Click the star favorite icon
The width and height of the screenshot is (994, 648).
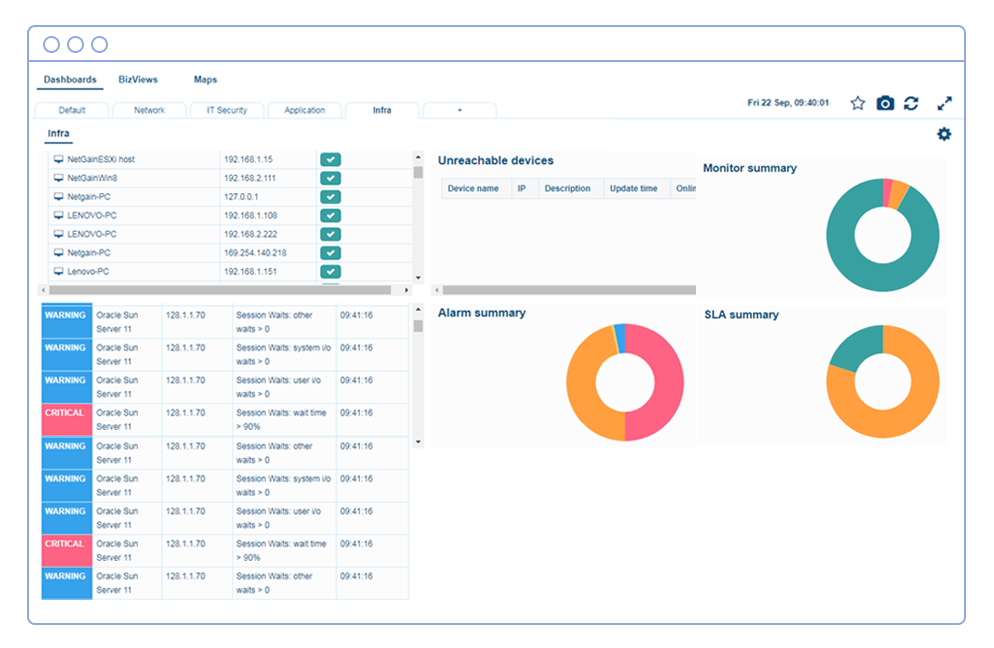pyautogui.click(x=857, y=103)
